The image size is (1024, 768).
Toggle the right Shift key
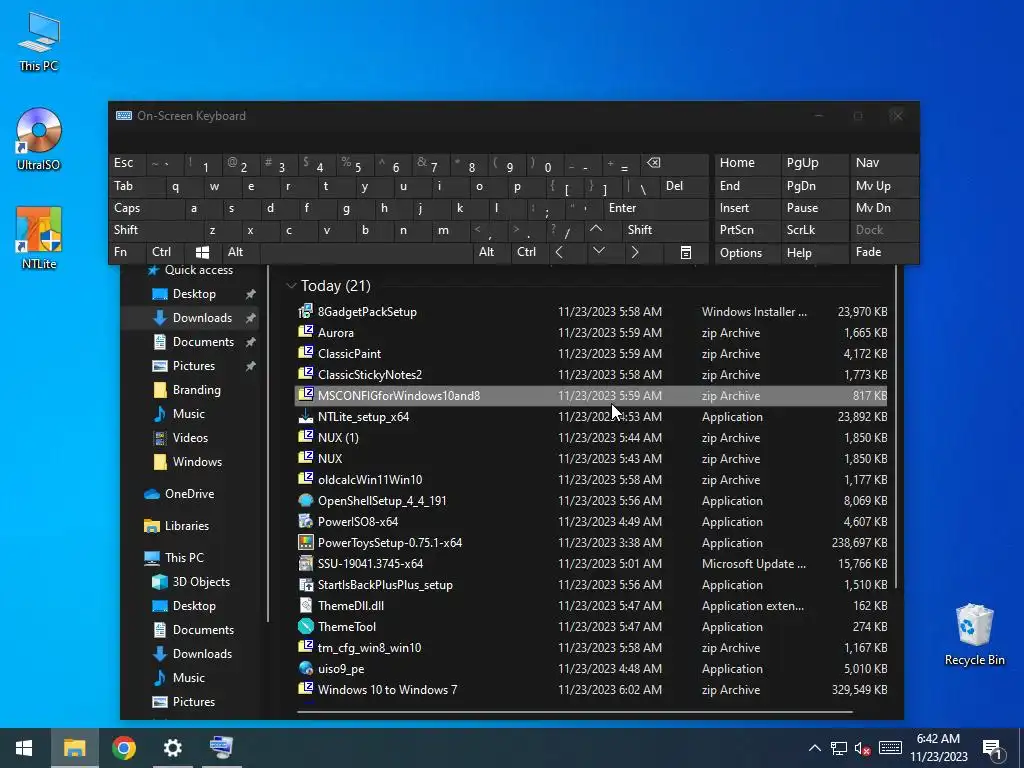point(665,230)
